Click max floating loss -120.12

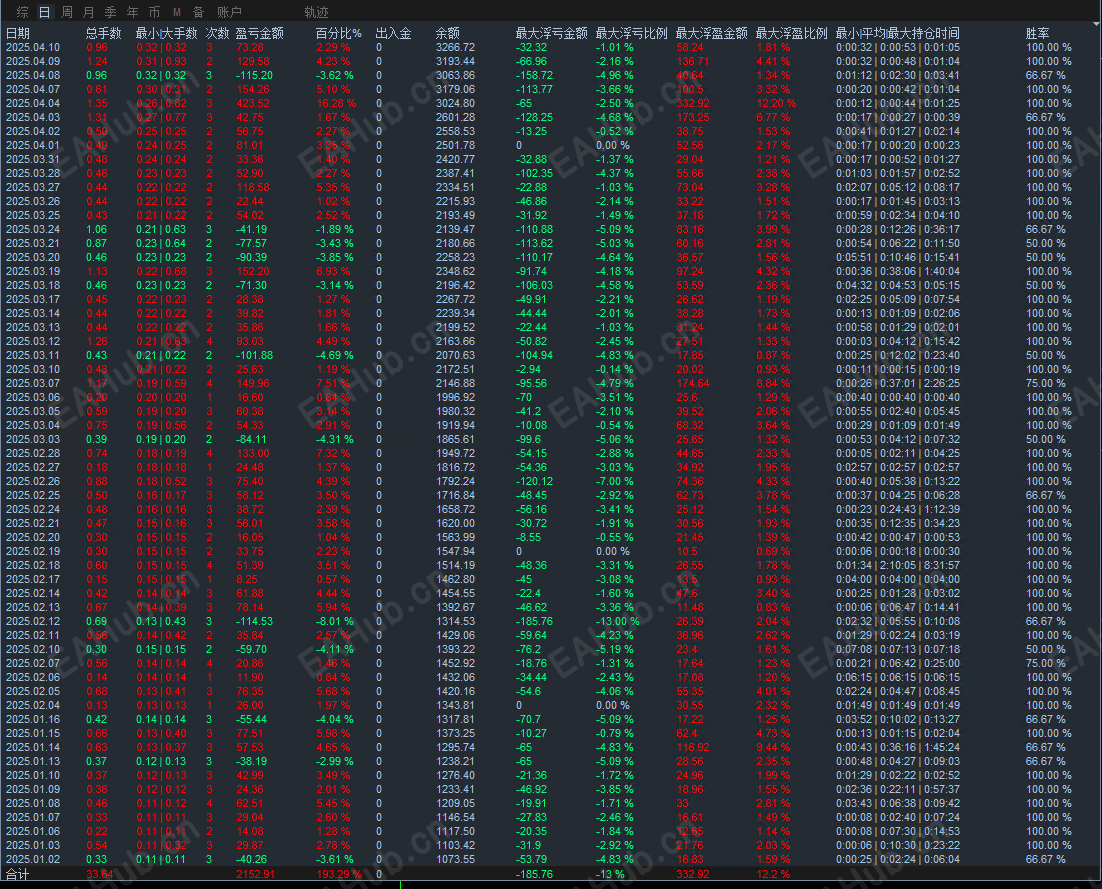pyautogui.click(x=534, y=481)
